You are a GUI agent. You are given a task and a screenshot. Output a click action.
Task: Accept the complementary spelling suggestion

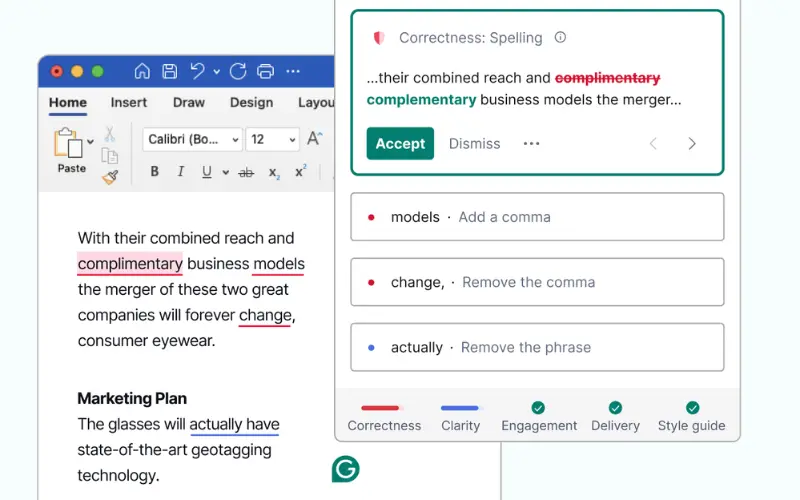pyautogui.click(x=400, y=143)
